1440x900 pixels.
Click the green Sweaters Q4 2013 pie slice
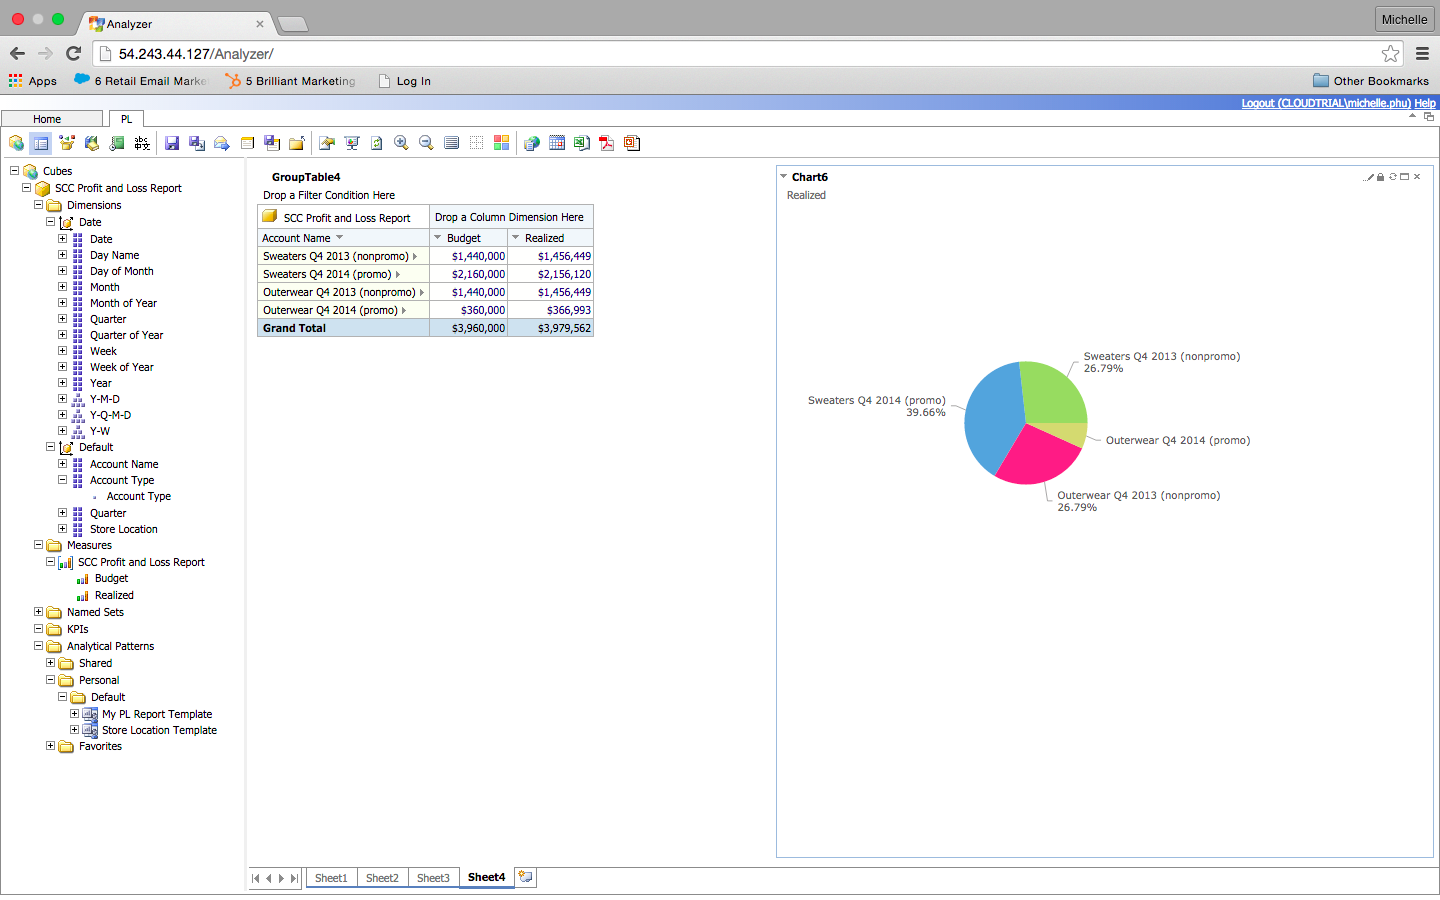pos(1053,392)
